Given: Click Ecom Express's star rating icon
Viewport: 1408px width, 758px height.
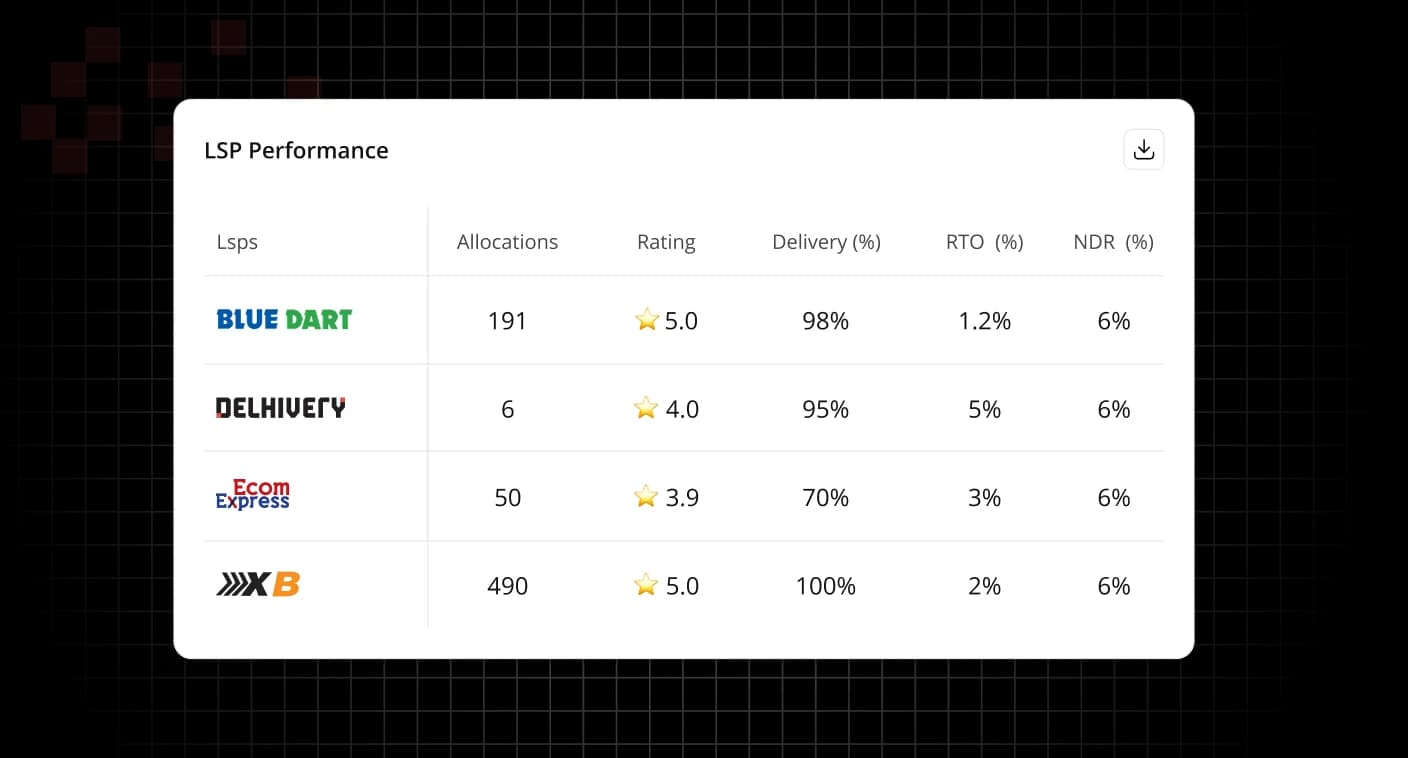Looking at the screenshot, I should [647, 496].
